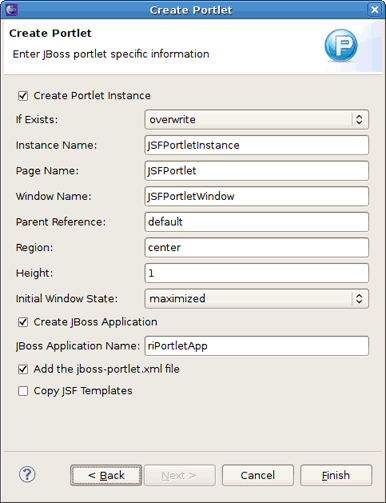Click the Instance Name label
Image resolution: width=386 pixels, height=503 pixels.
(56, 145)
